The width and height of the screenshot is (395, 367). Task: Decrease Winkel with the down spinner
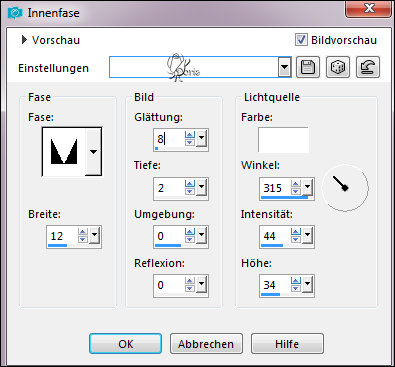pos(296,191)
